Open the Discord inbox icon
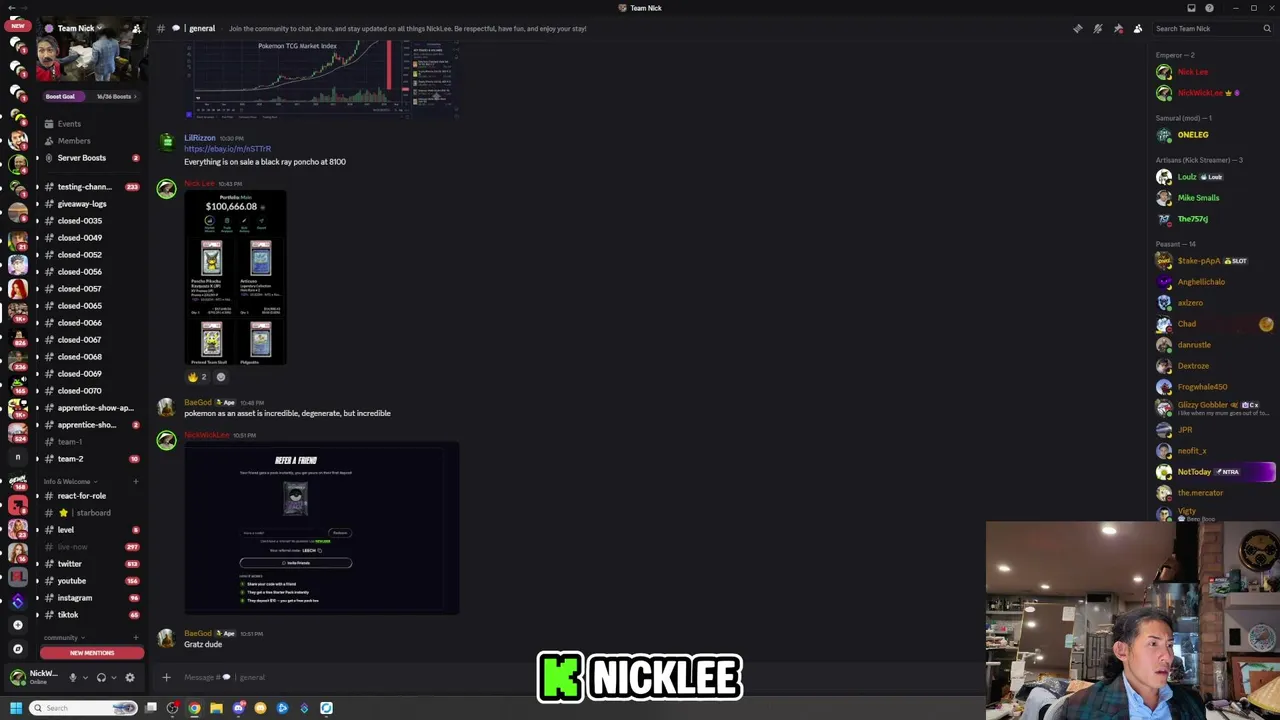Viewport: 1280px width, 720px height. [1191, 8]
